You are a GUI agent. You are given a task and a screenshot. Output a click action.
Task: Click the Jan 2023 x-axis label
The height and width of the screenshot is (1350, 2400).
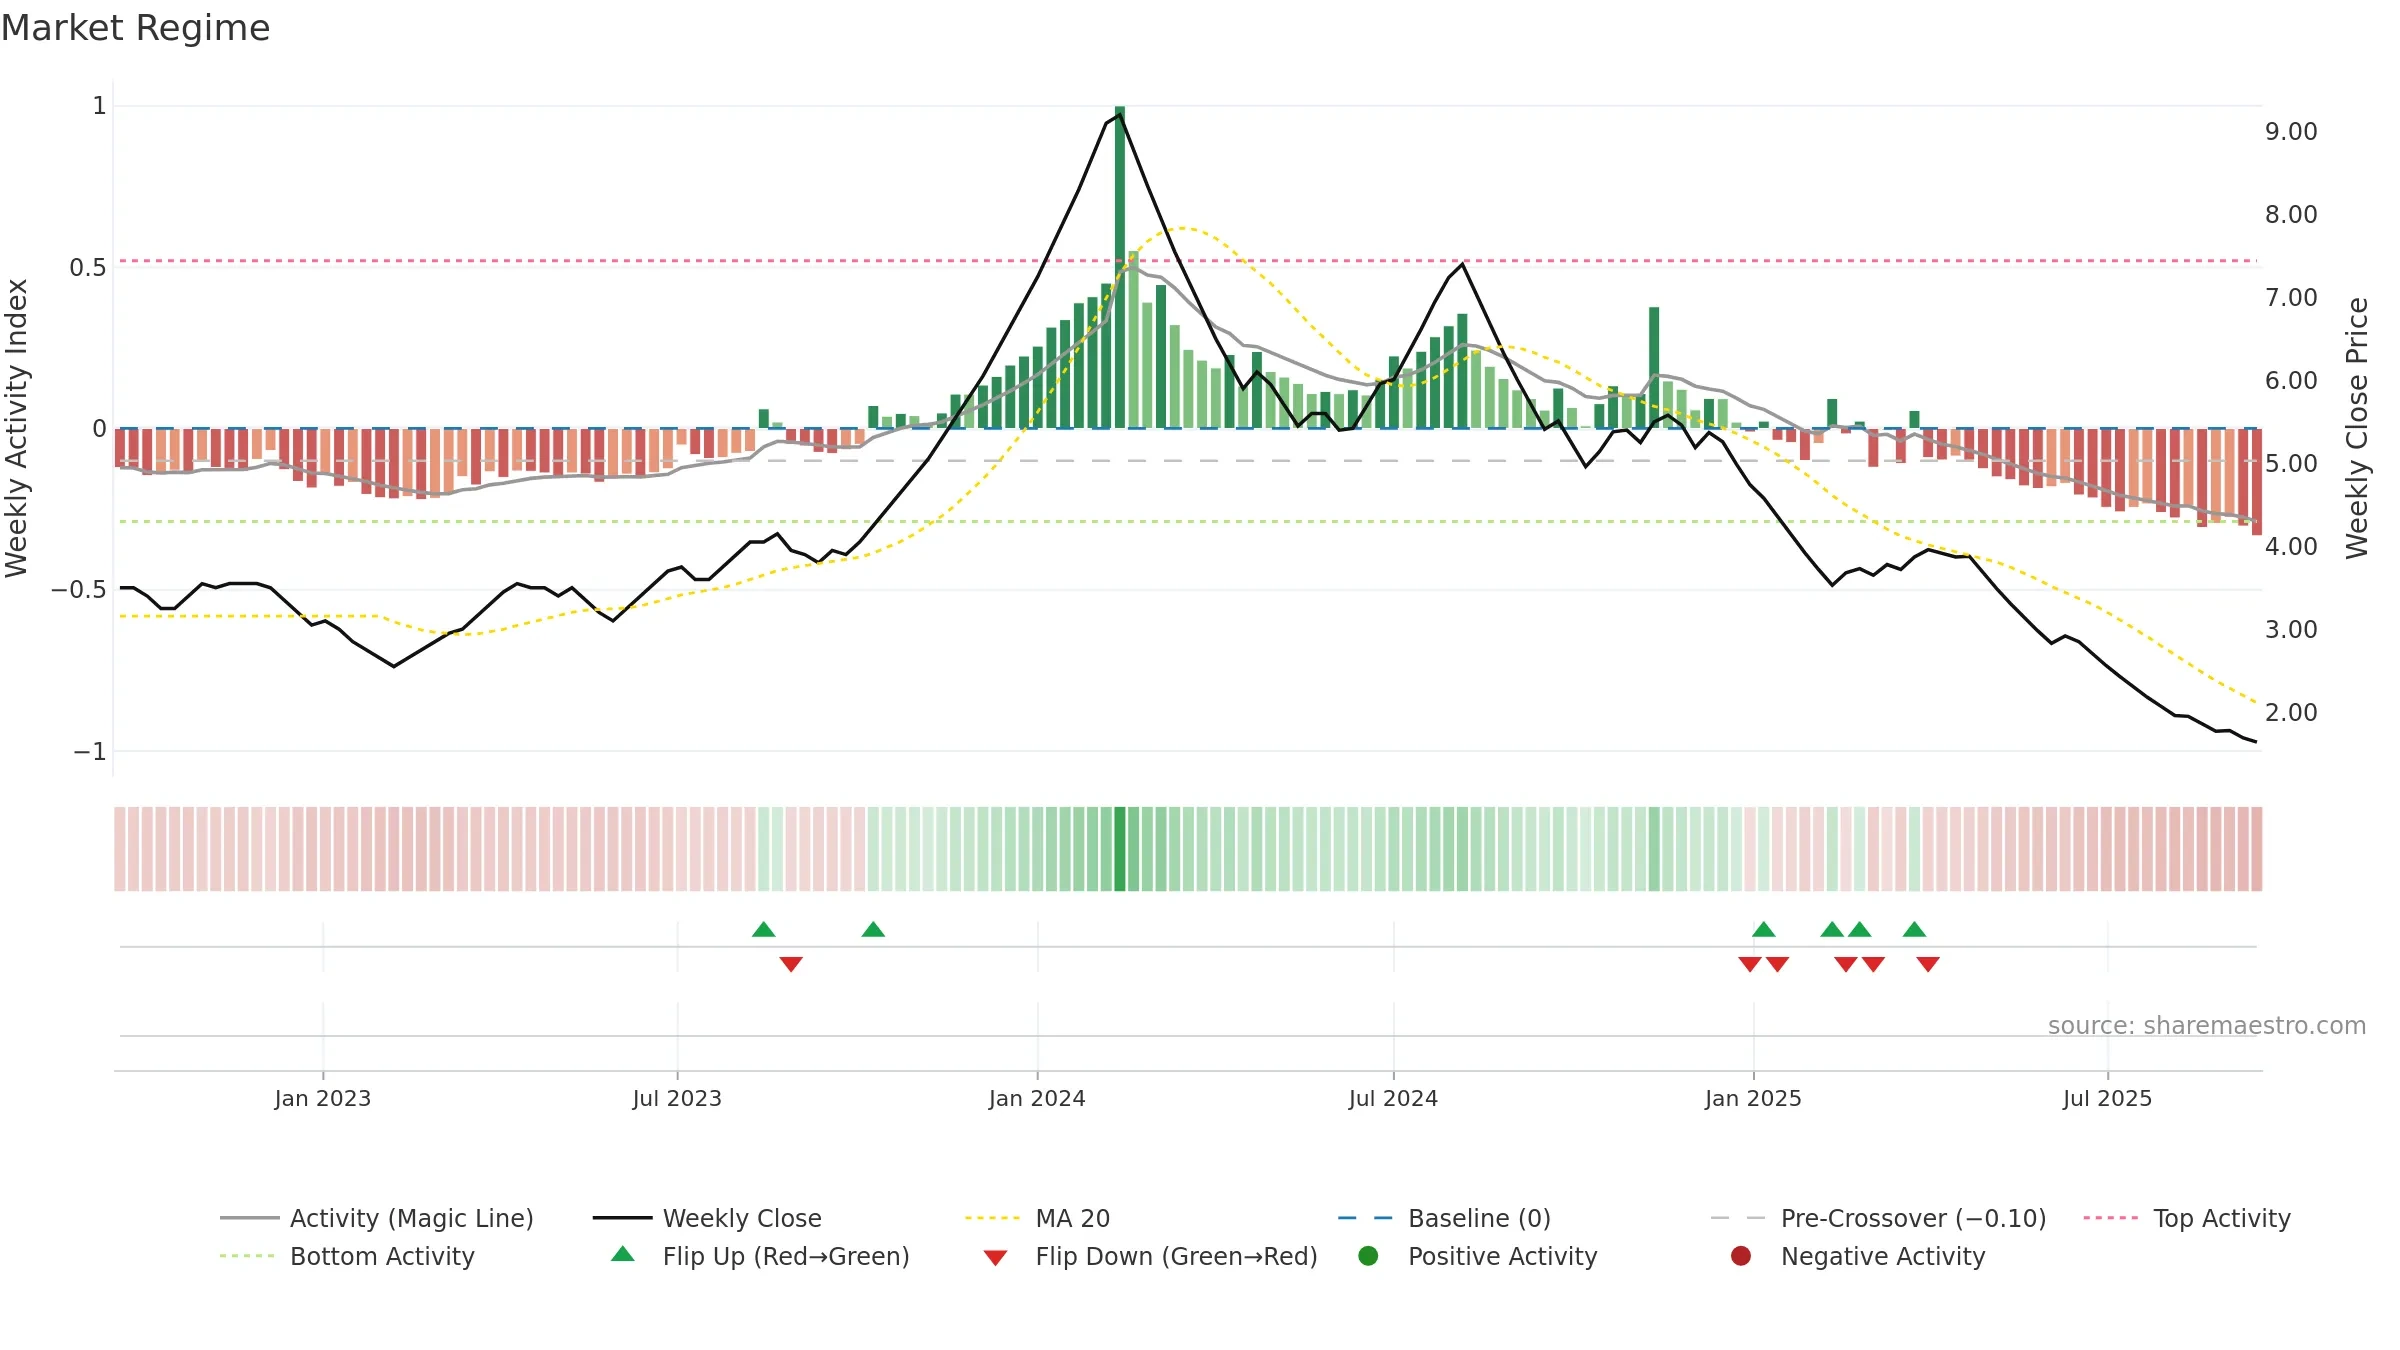[322, 1098]
